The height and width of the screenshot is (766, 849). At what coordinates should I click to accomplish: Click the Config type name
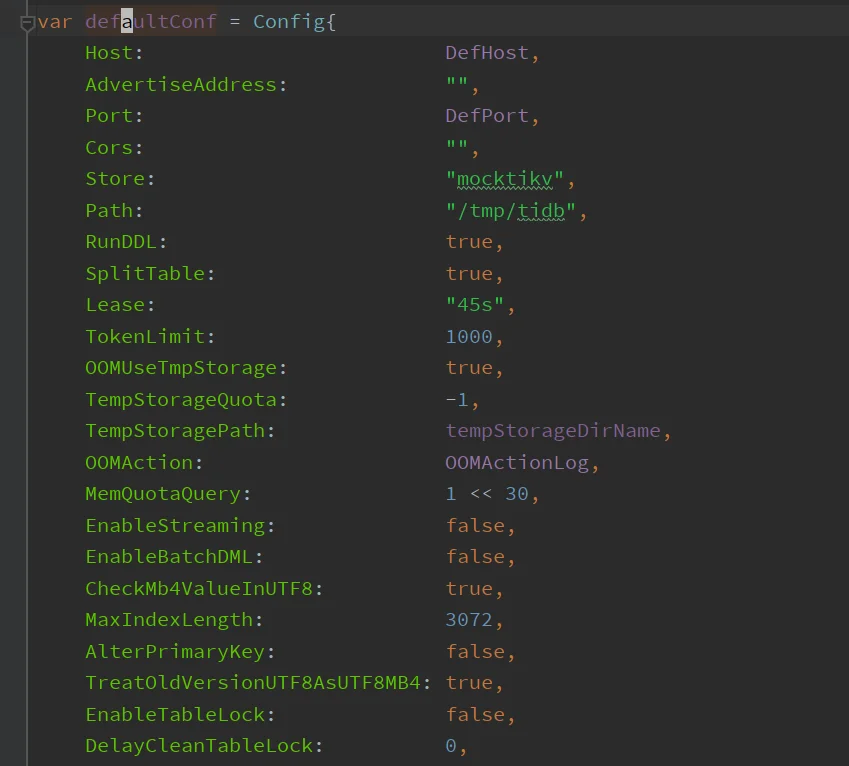pyautogui.click(x=289, y=22)
